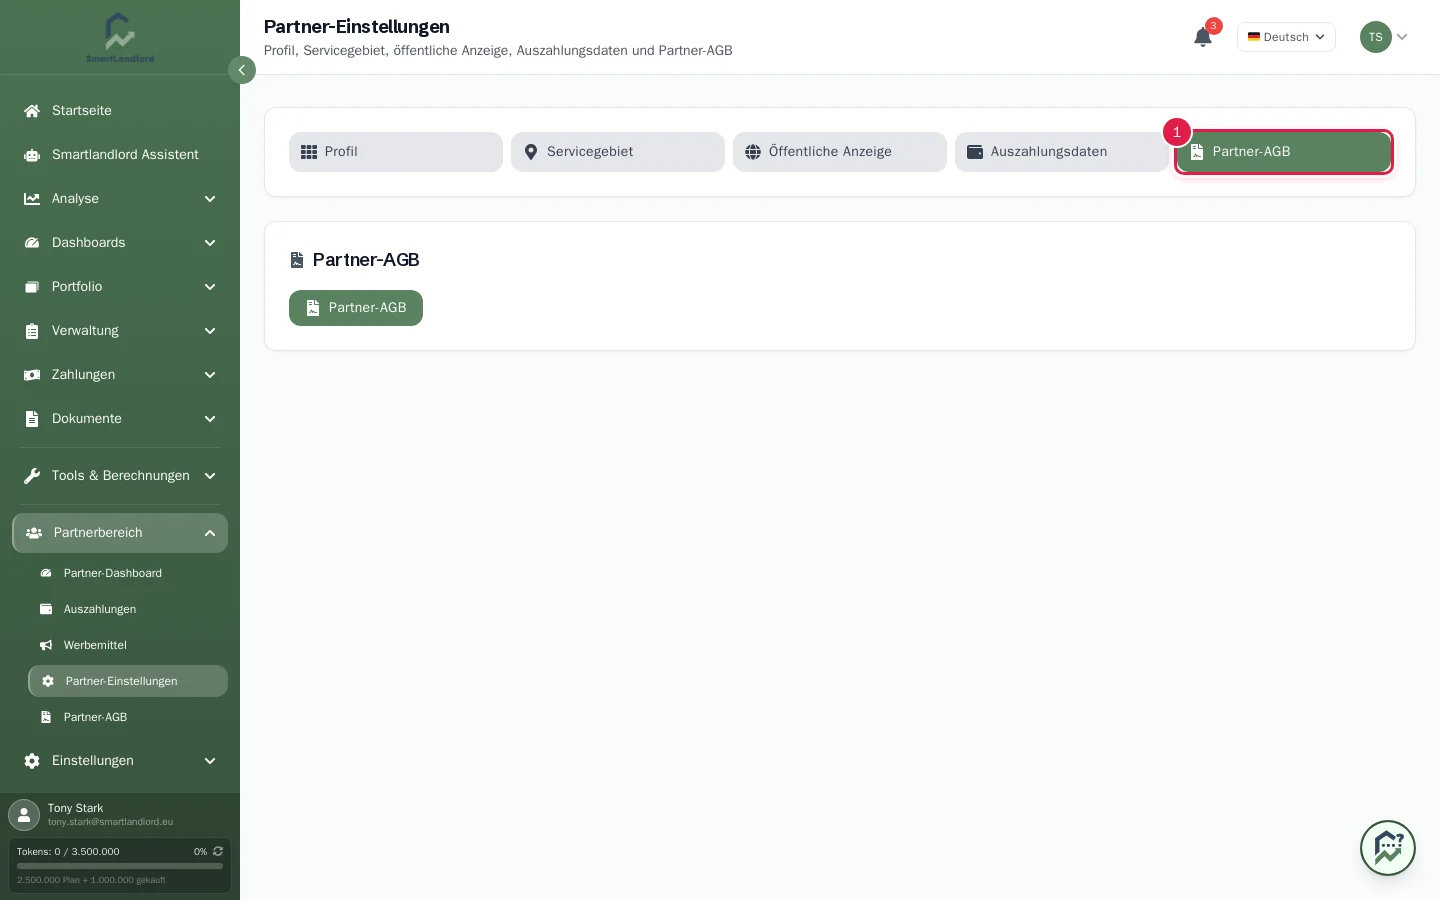Click the Startseite home icon
This screenshot has height=900, width=1440.
click(32, 111)
